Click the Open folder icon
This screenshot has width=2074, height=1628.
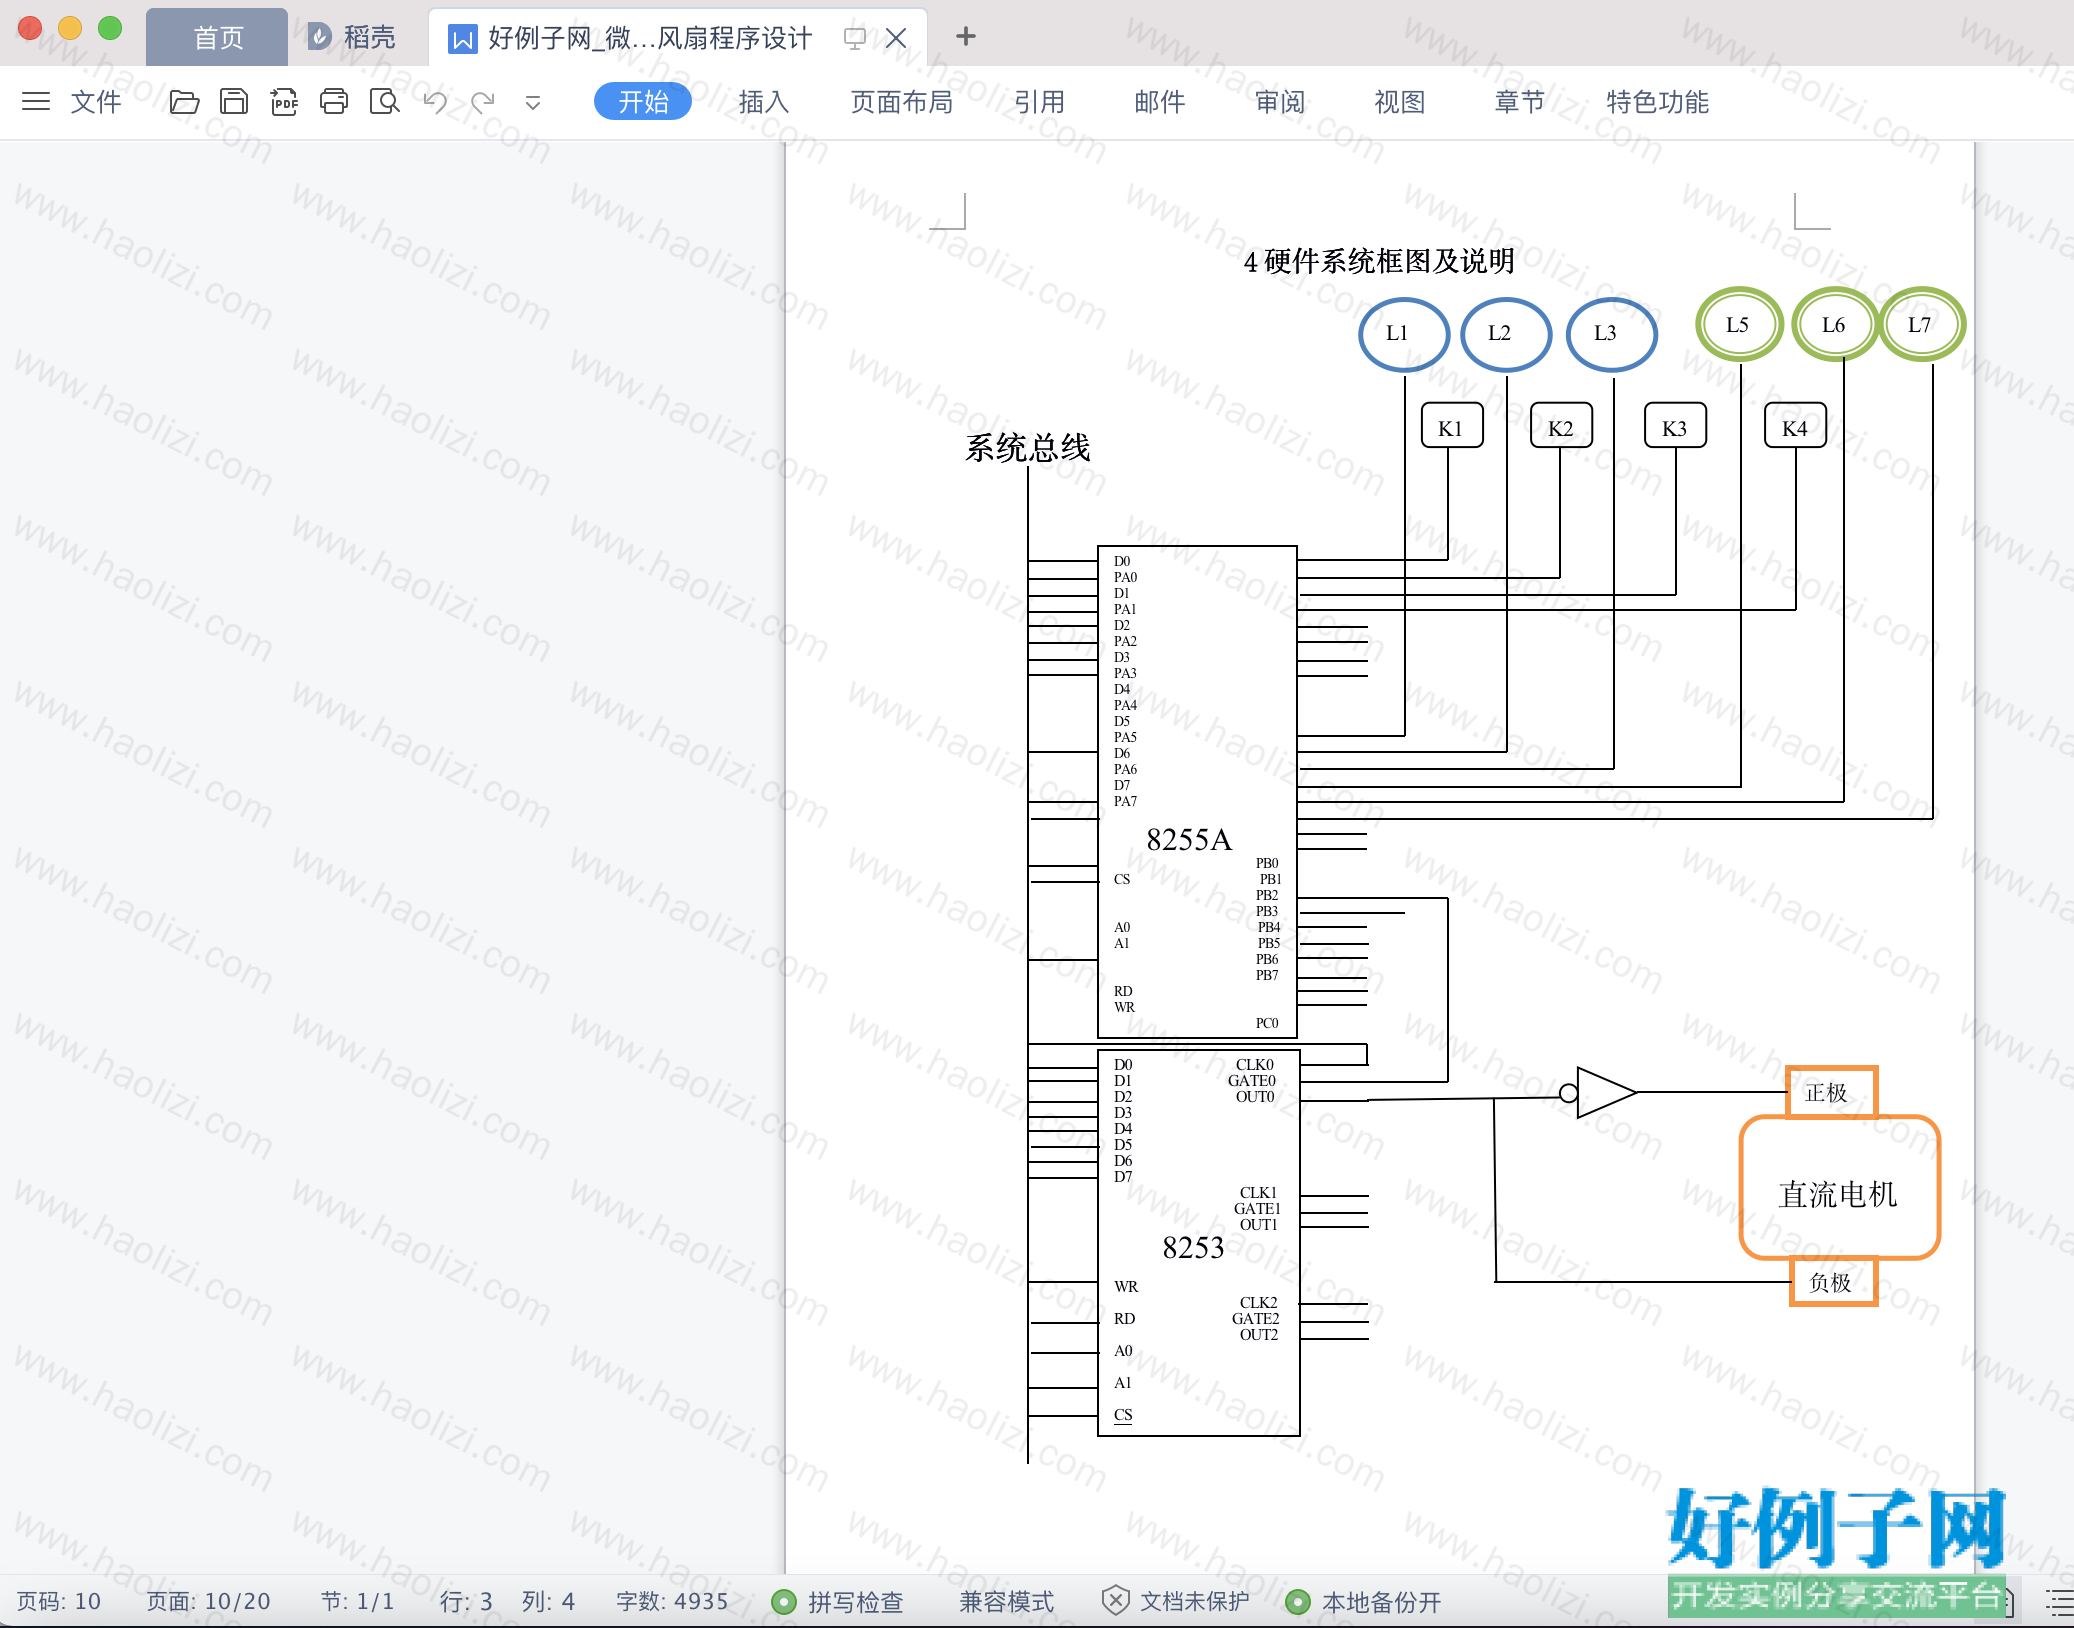point(184,101)
